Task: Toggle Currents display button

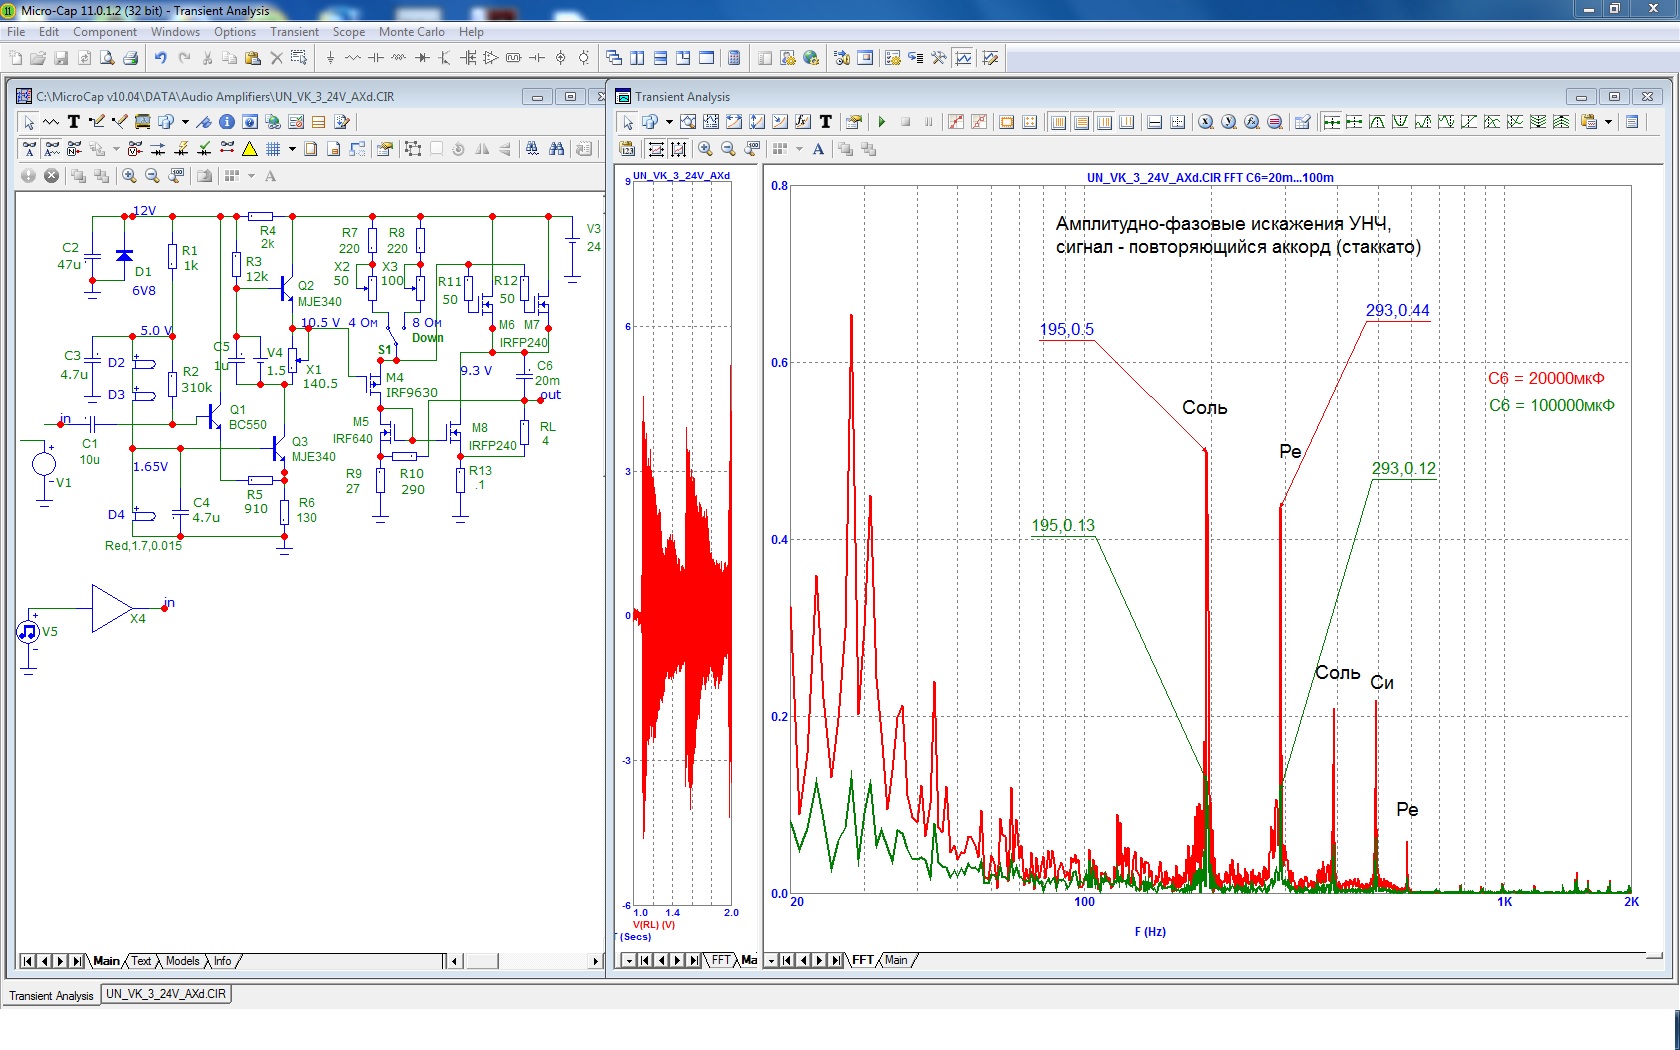Action: [157, 149]
